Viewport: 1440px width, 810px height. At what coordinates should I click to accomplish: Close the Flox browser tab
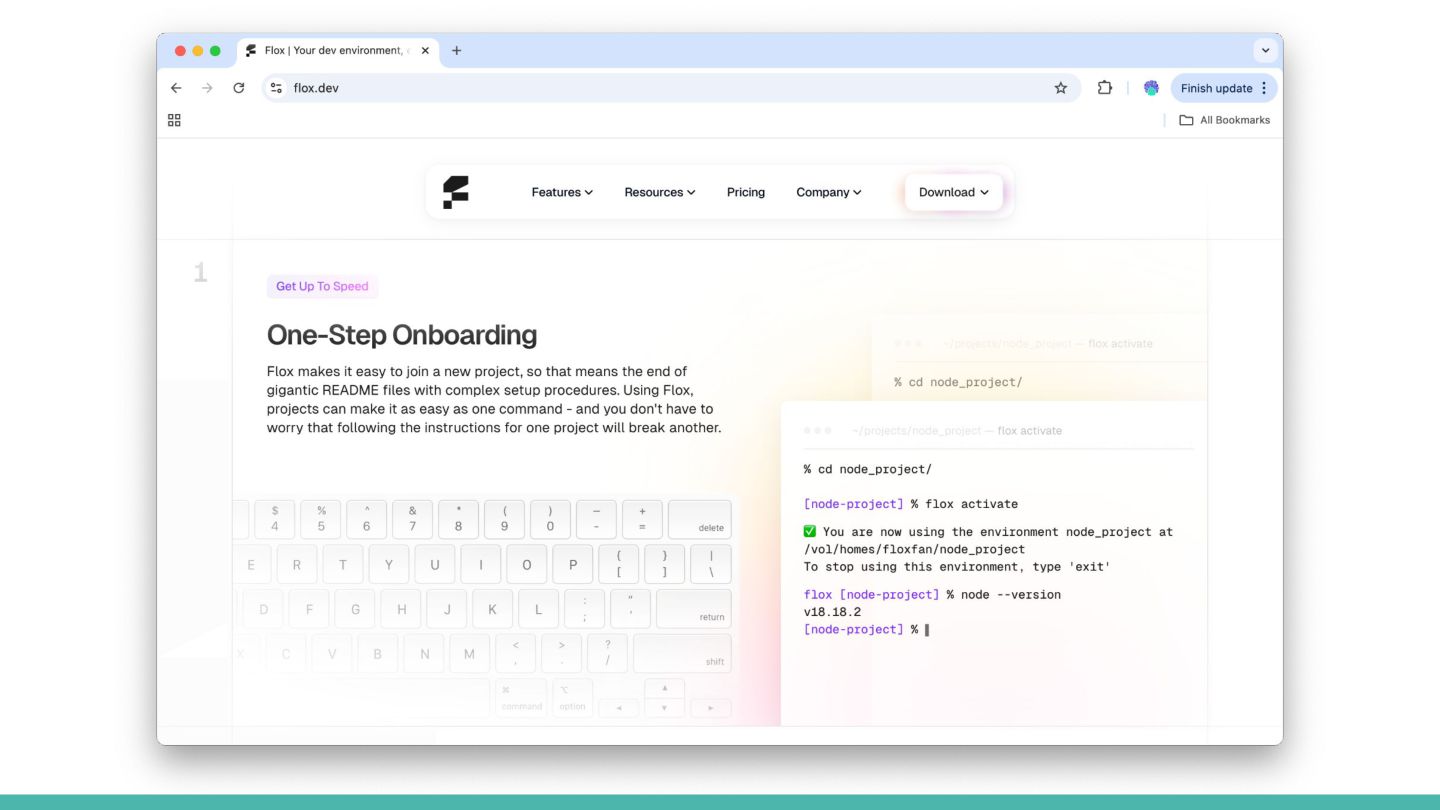[x=425, y=50]
